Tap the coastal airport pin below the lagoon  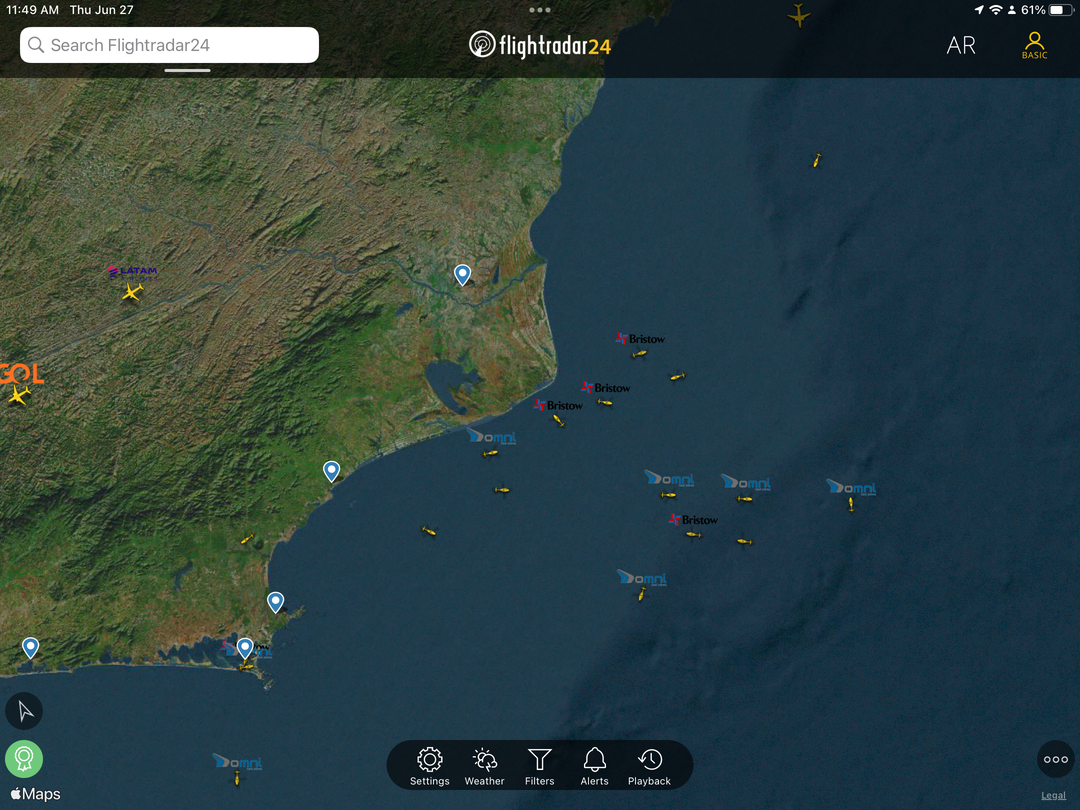point(331,471)
